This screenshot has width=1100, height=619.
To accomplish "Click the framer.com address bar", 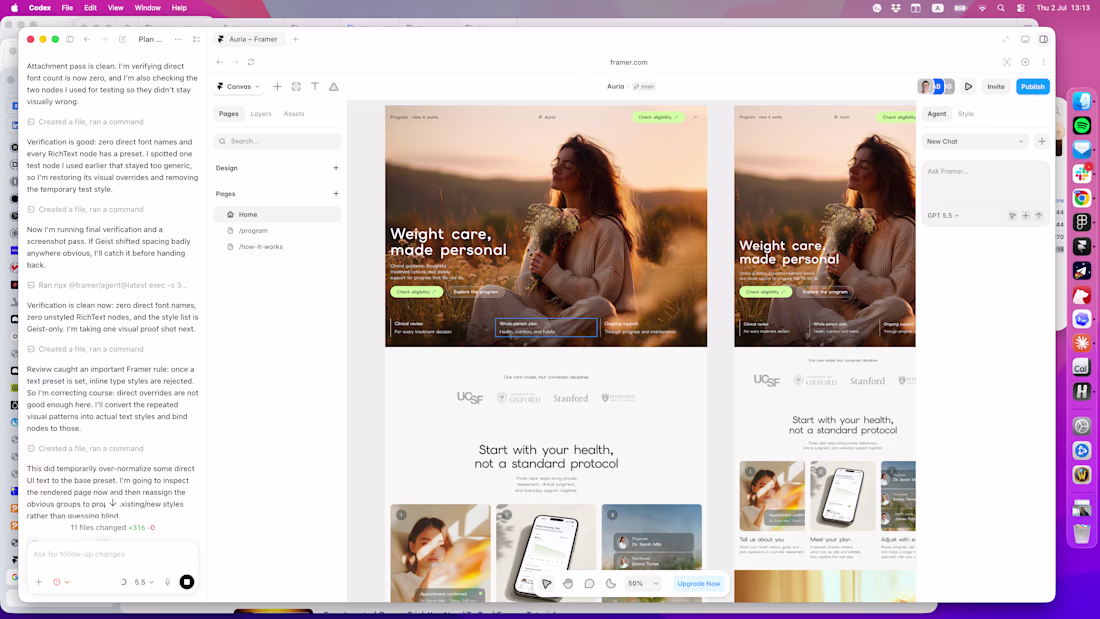I will pyautogui.click(x=629, y=62).
